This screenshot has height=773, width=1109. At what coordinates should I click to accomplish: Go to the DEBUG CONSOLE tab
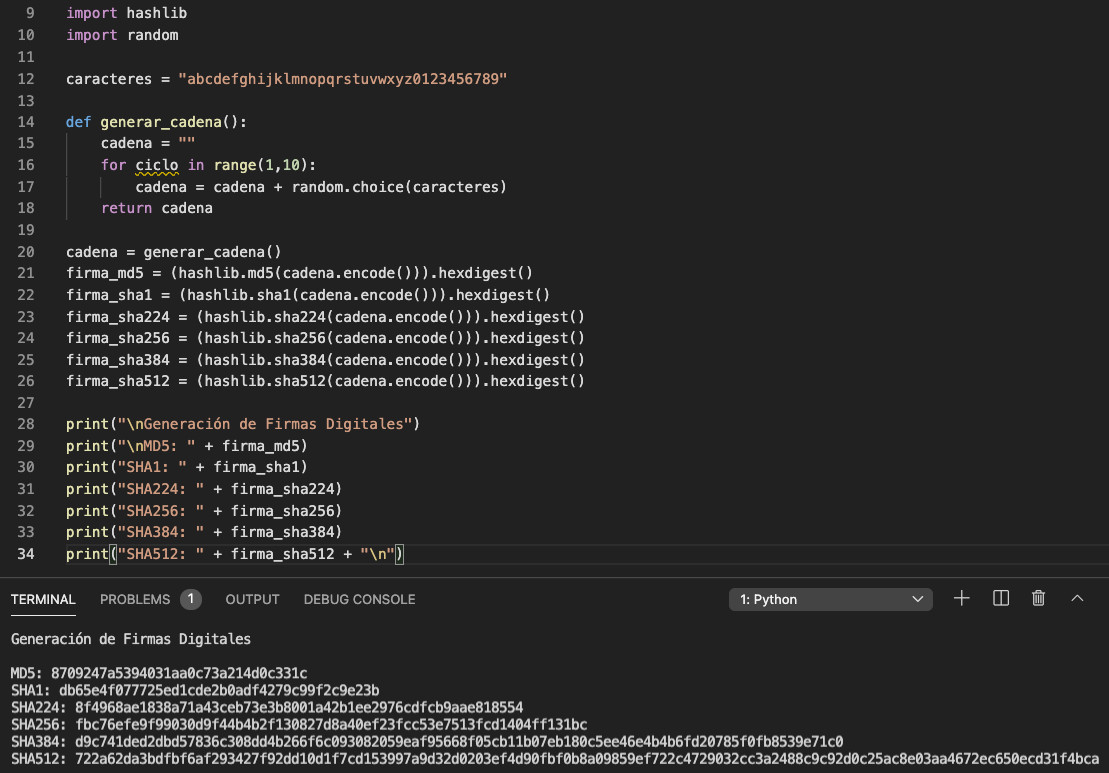tap(359, 599)
